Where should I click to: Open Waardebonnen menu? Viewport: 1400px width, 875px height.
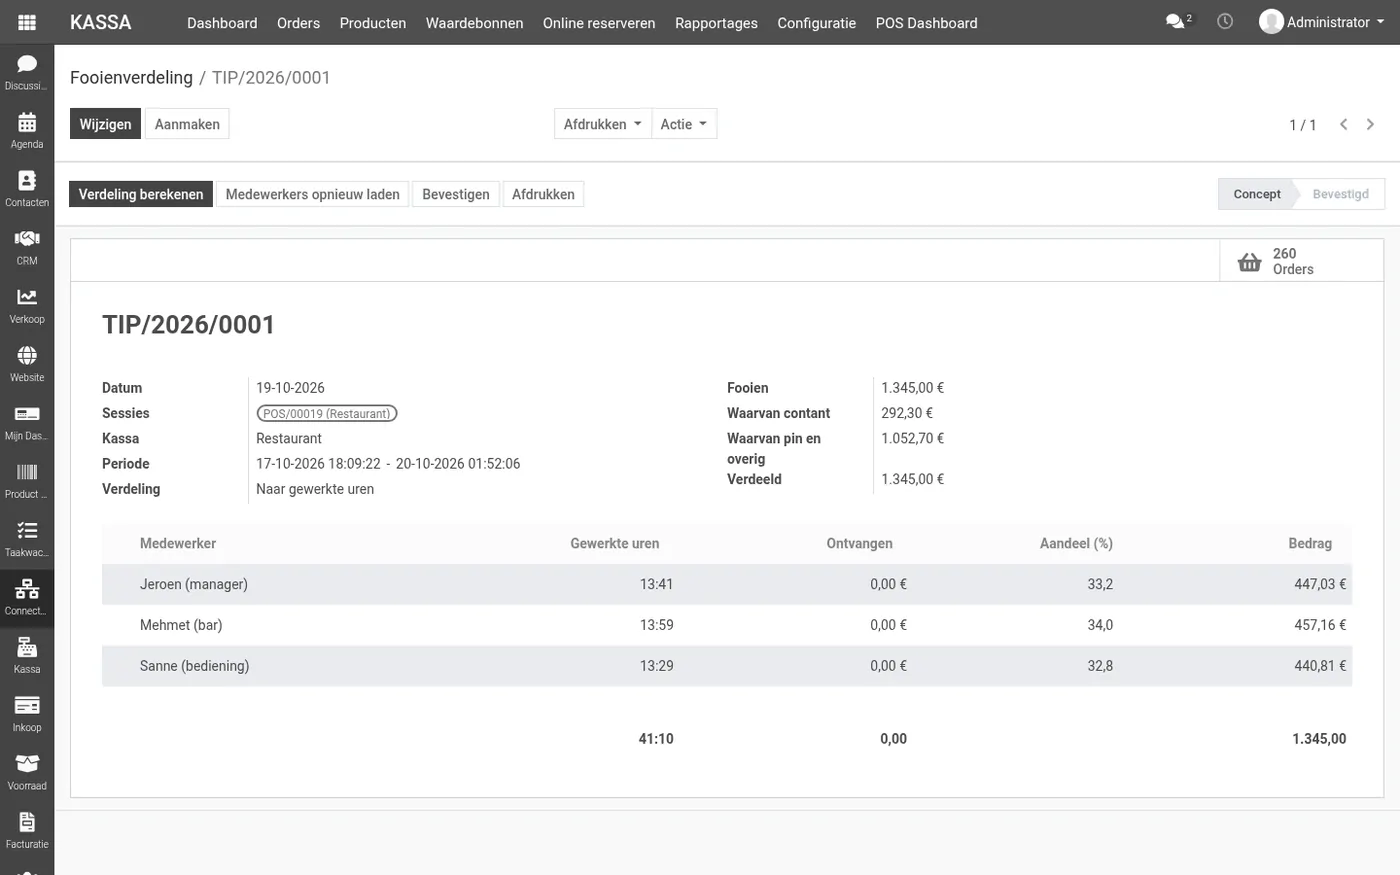point(474,23)
